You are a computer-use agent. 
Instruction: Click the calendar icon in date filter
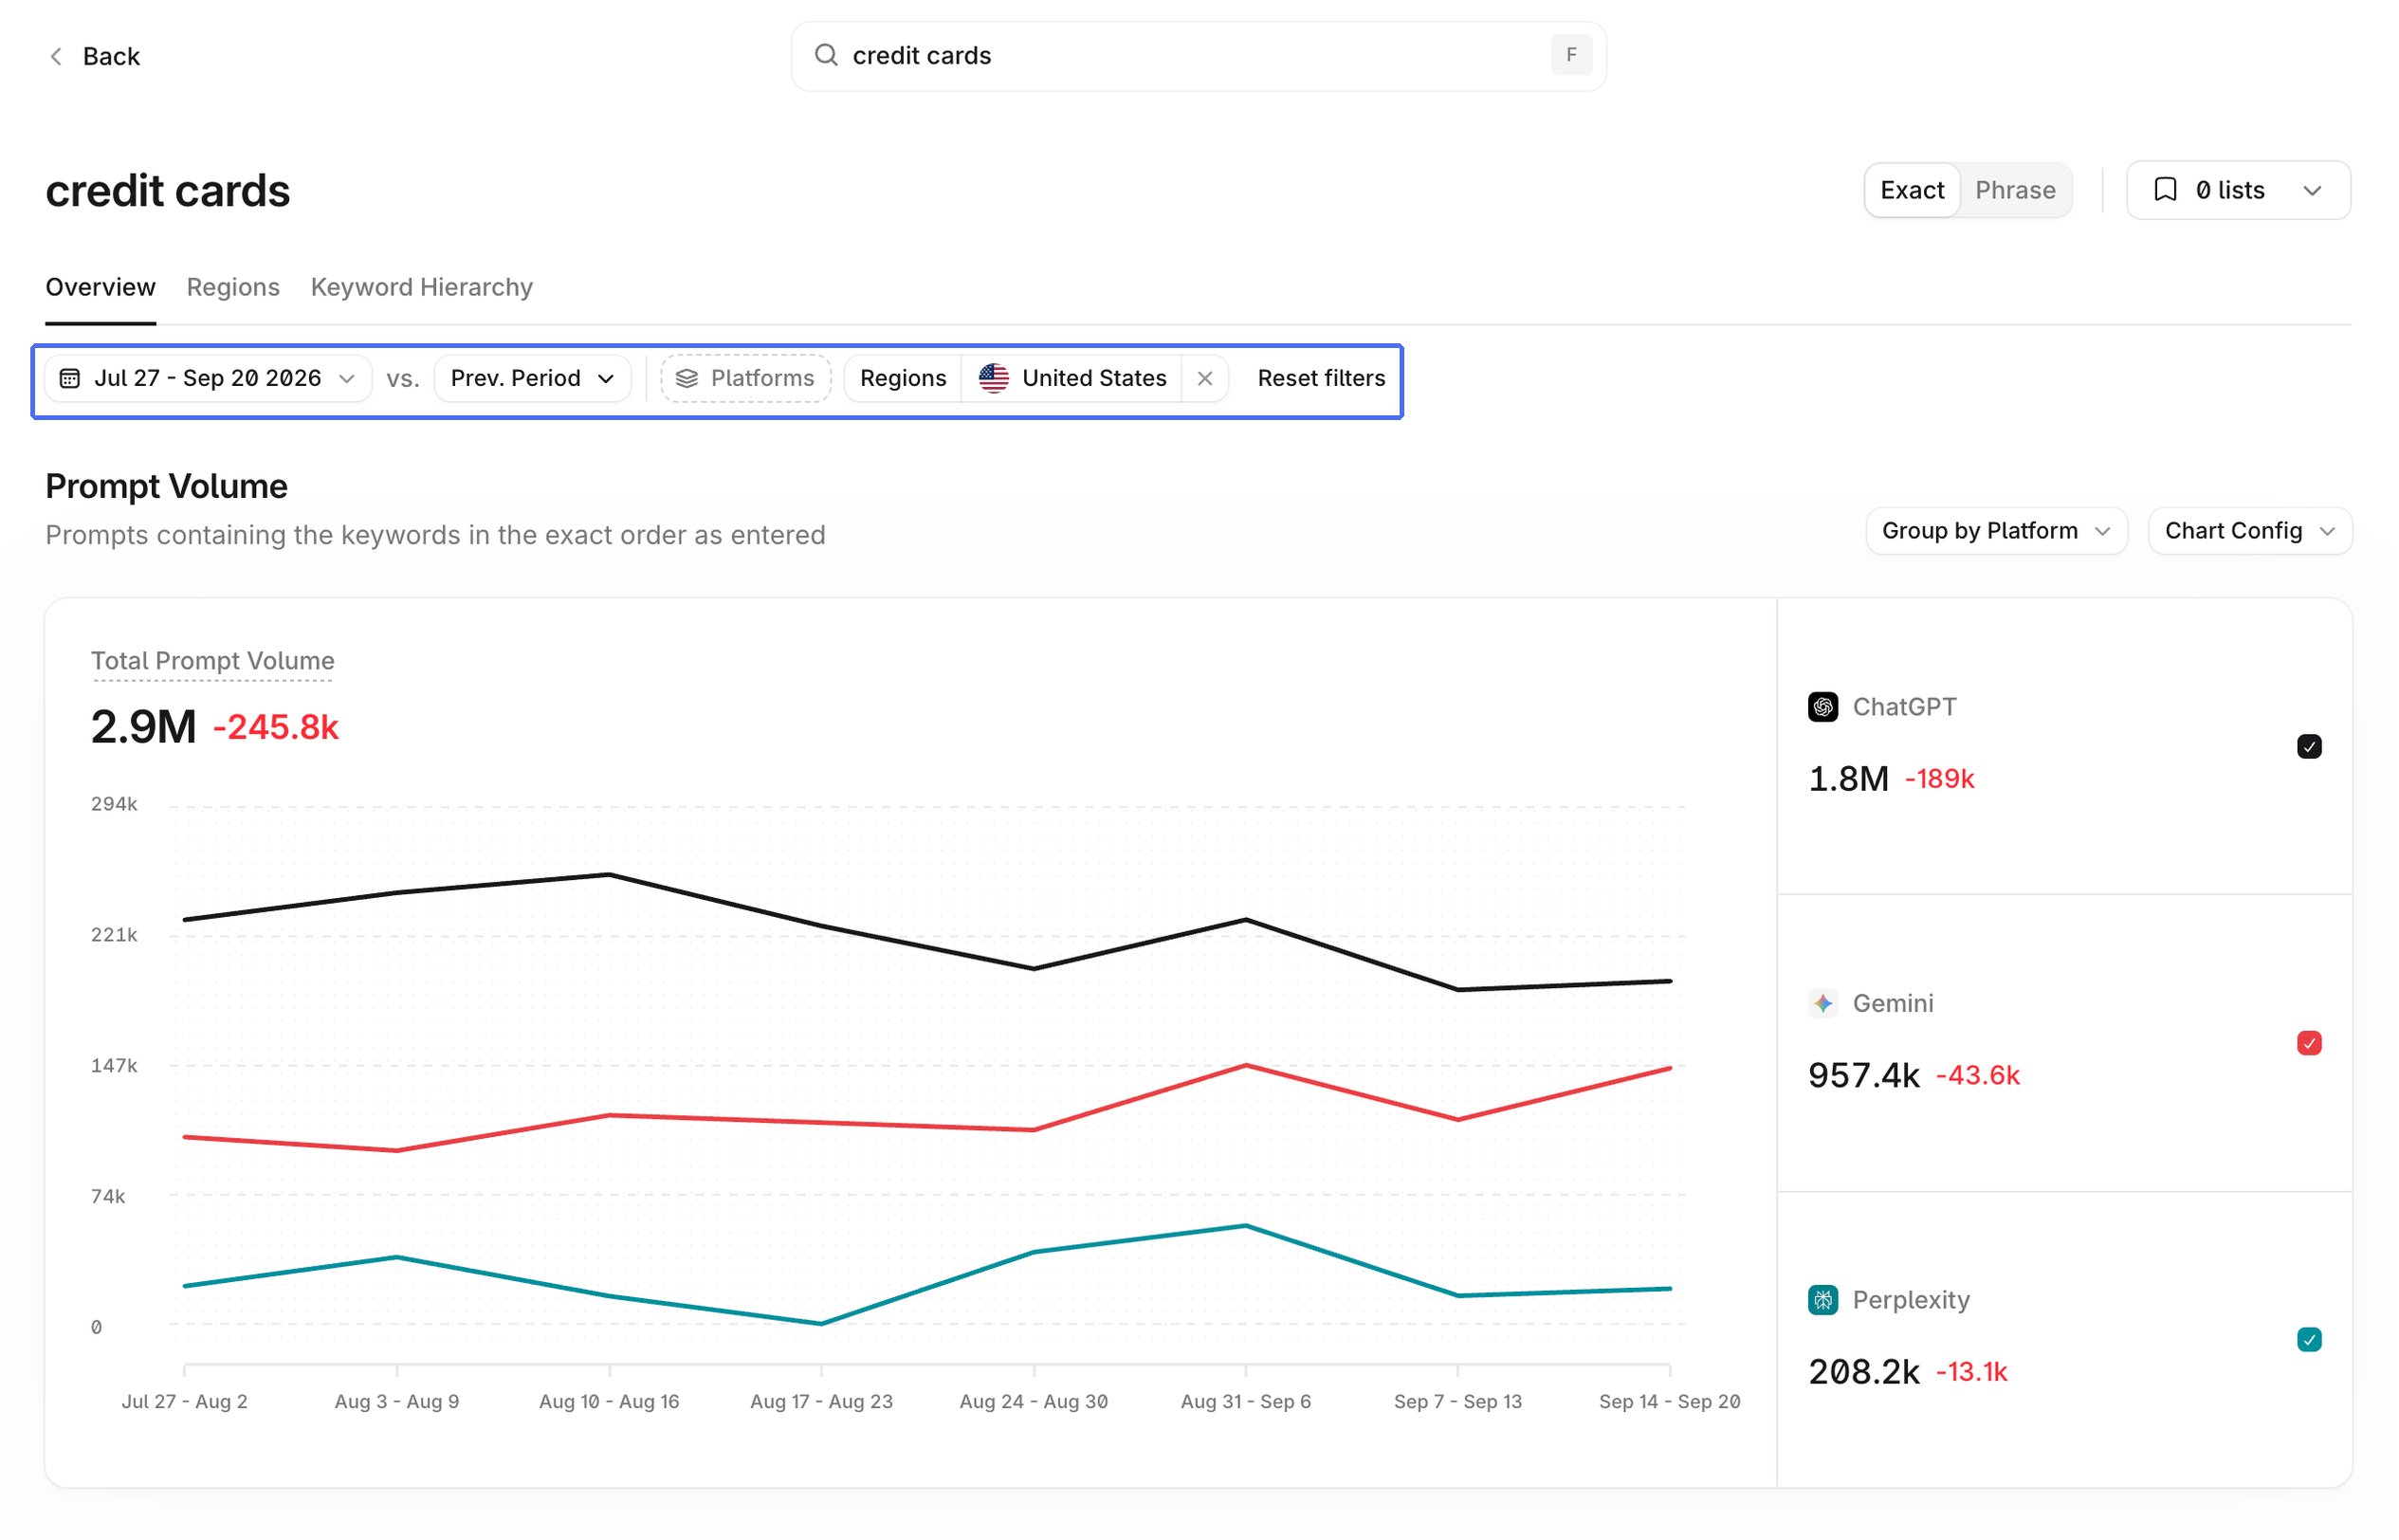click(x=70, y=378)
